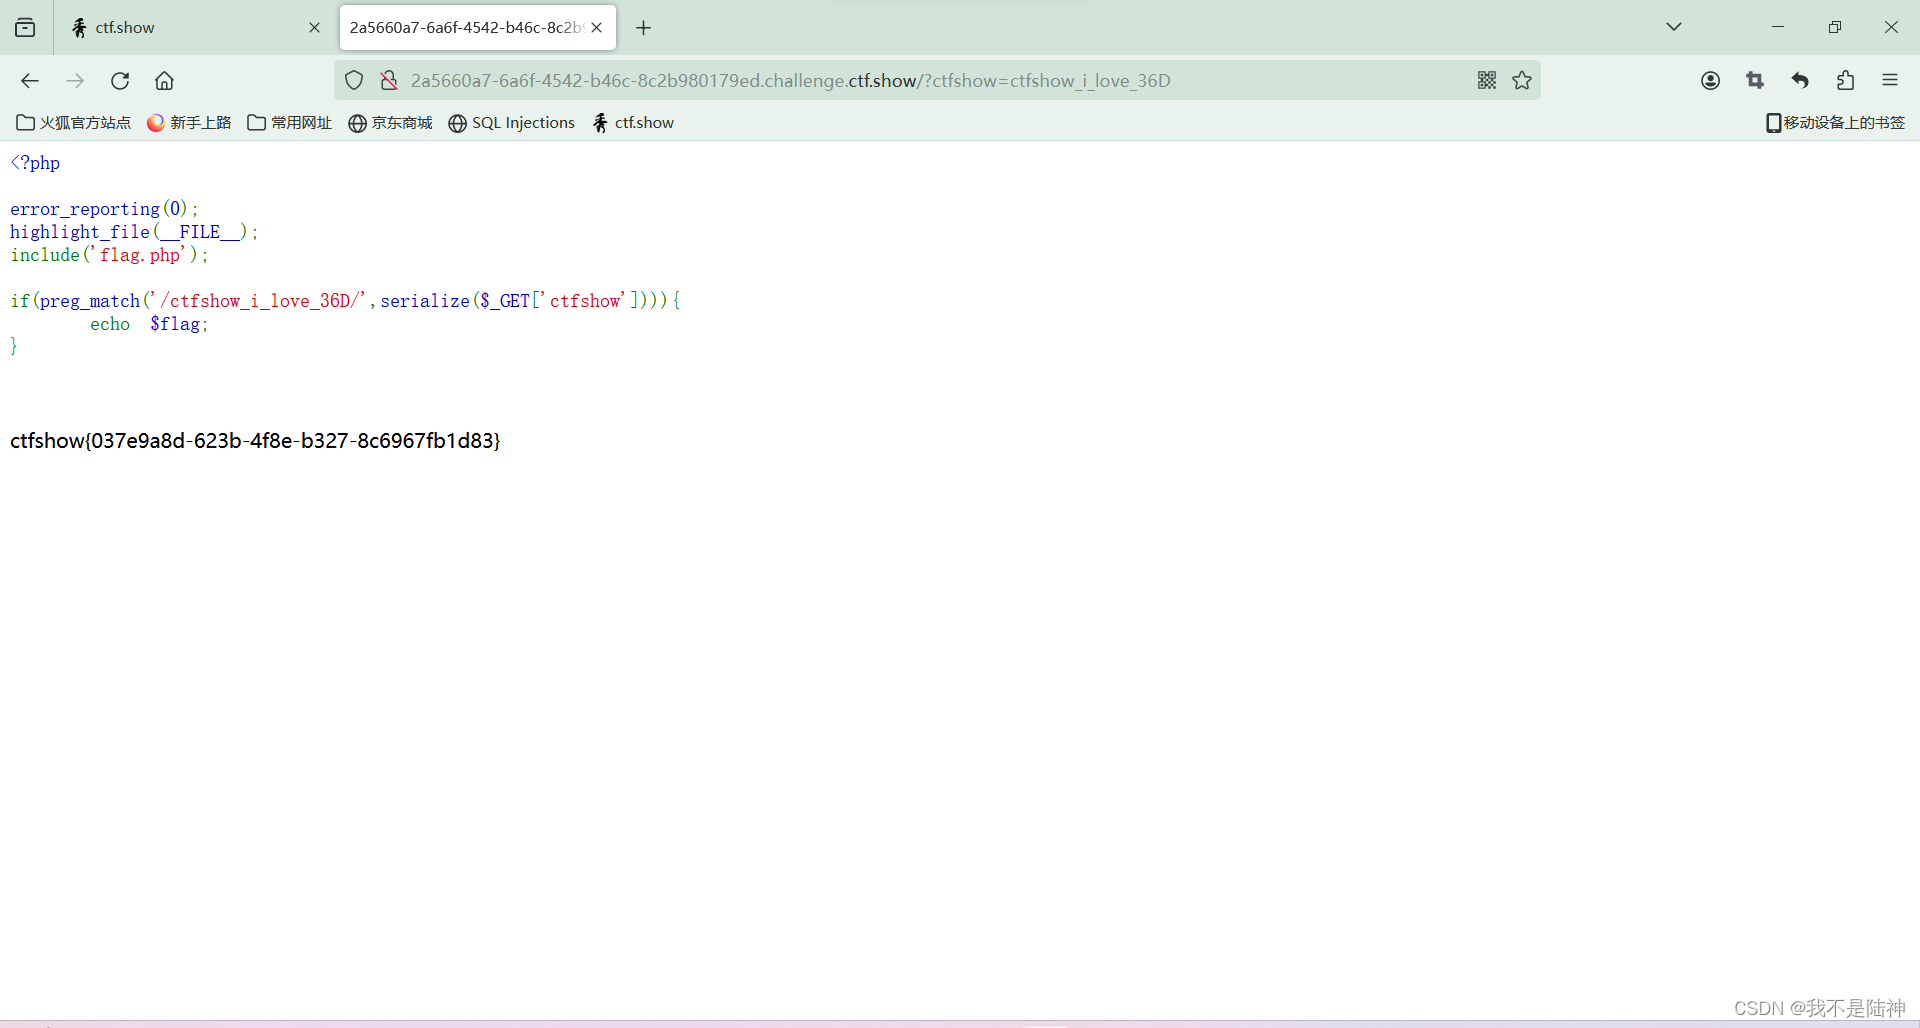The height and width of the screenshot is (1028, 1920).
Task: Click the error_reporting(0) line
Action: pyautogui.click(x=104, y=209)
